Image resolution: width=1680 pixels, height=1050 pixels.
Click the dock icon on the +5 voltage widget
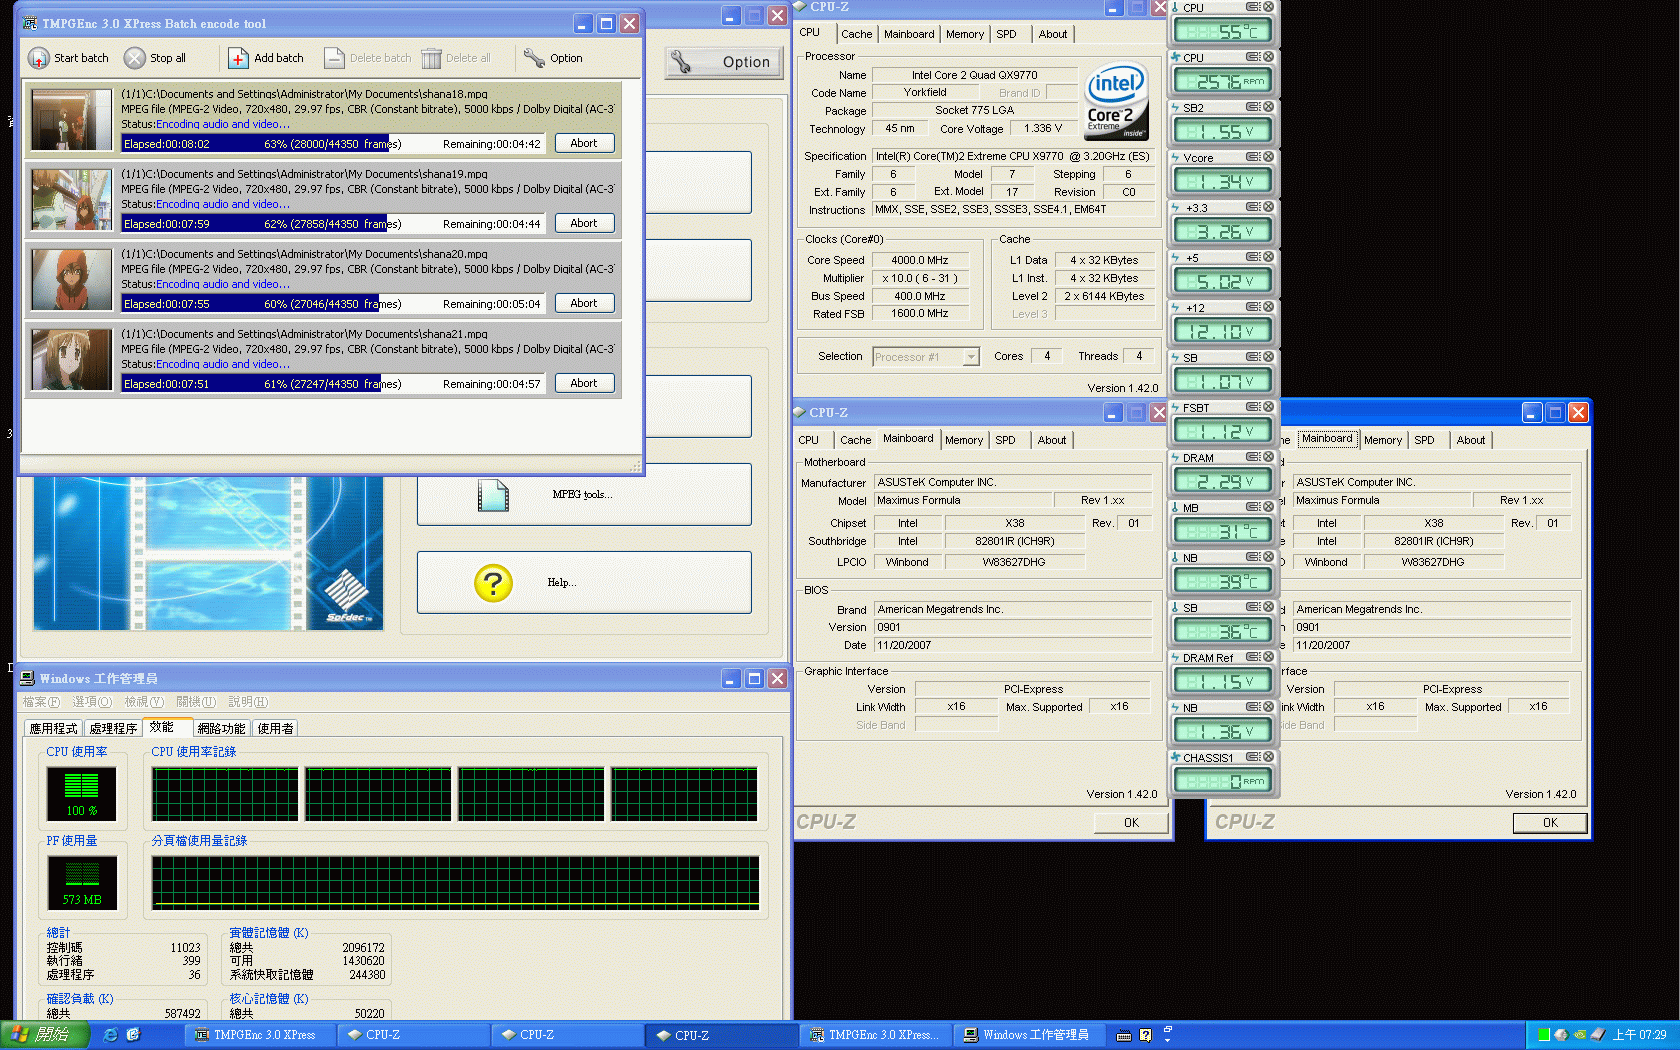pyautogui.click(x=1253, y=257)
